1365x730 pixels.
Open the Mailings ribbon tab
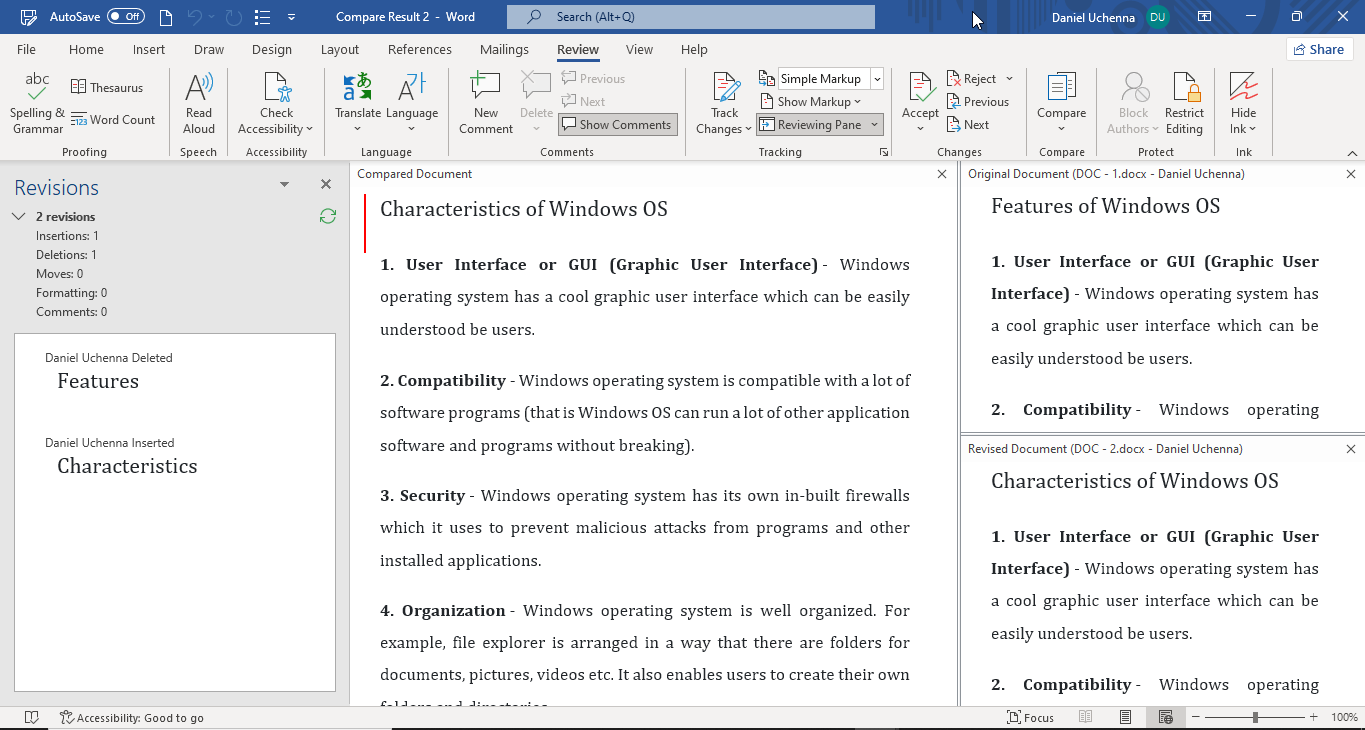[504, 49]
